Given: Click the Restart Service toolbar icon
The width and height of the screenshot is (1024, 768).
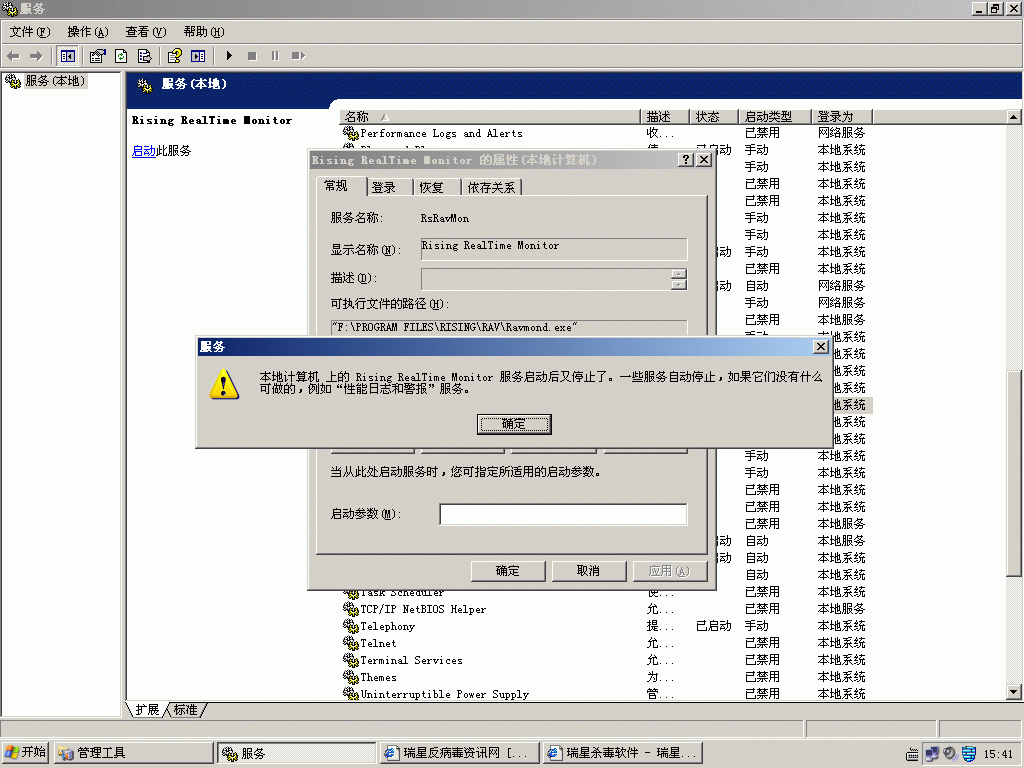Looking at the screenshot, I should [x=298, y=56].
